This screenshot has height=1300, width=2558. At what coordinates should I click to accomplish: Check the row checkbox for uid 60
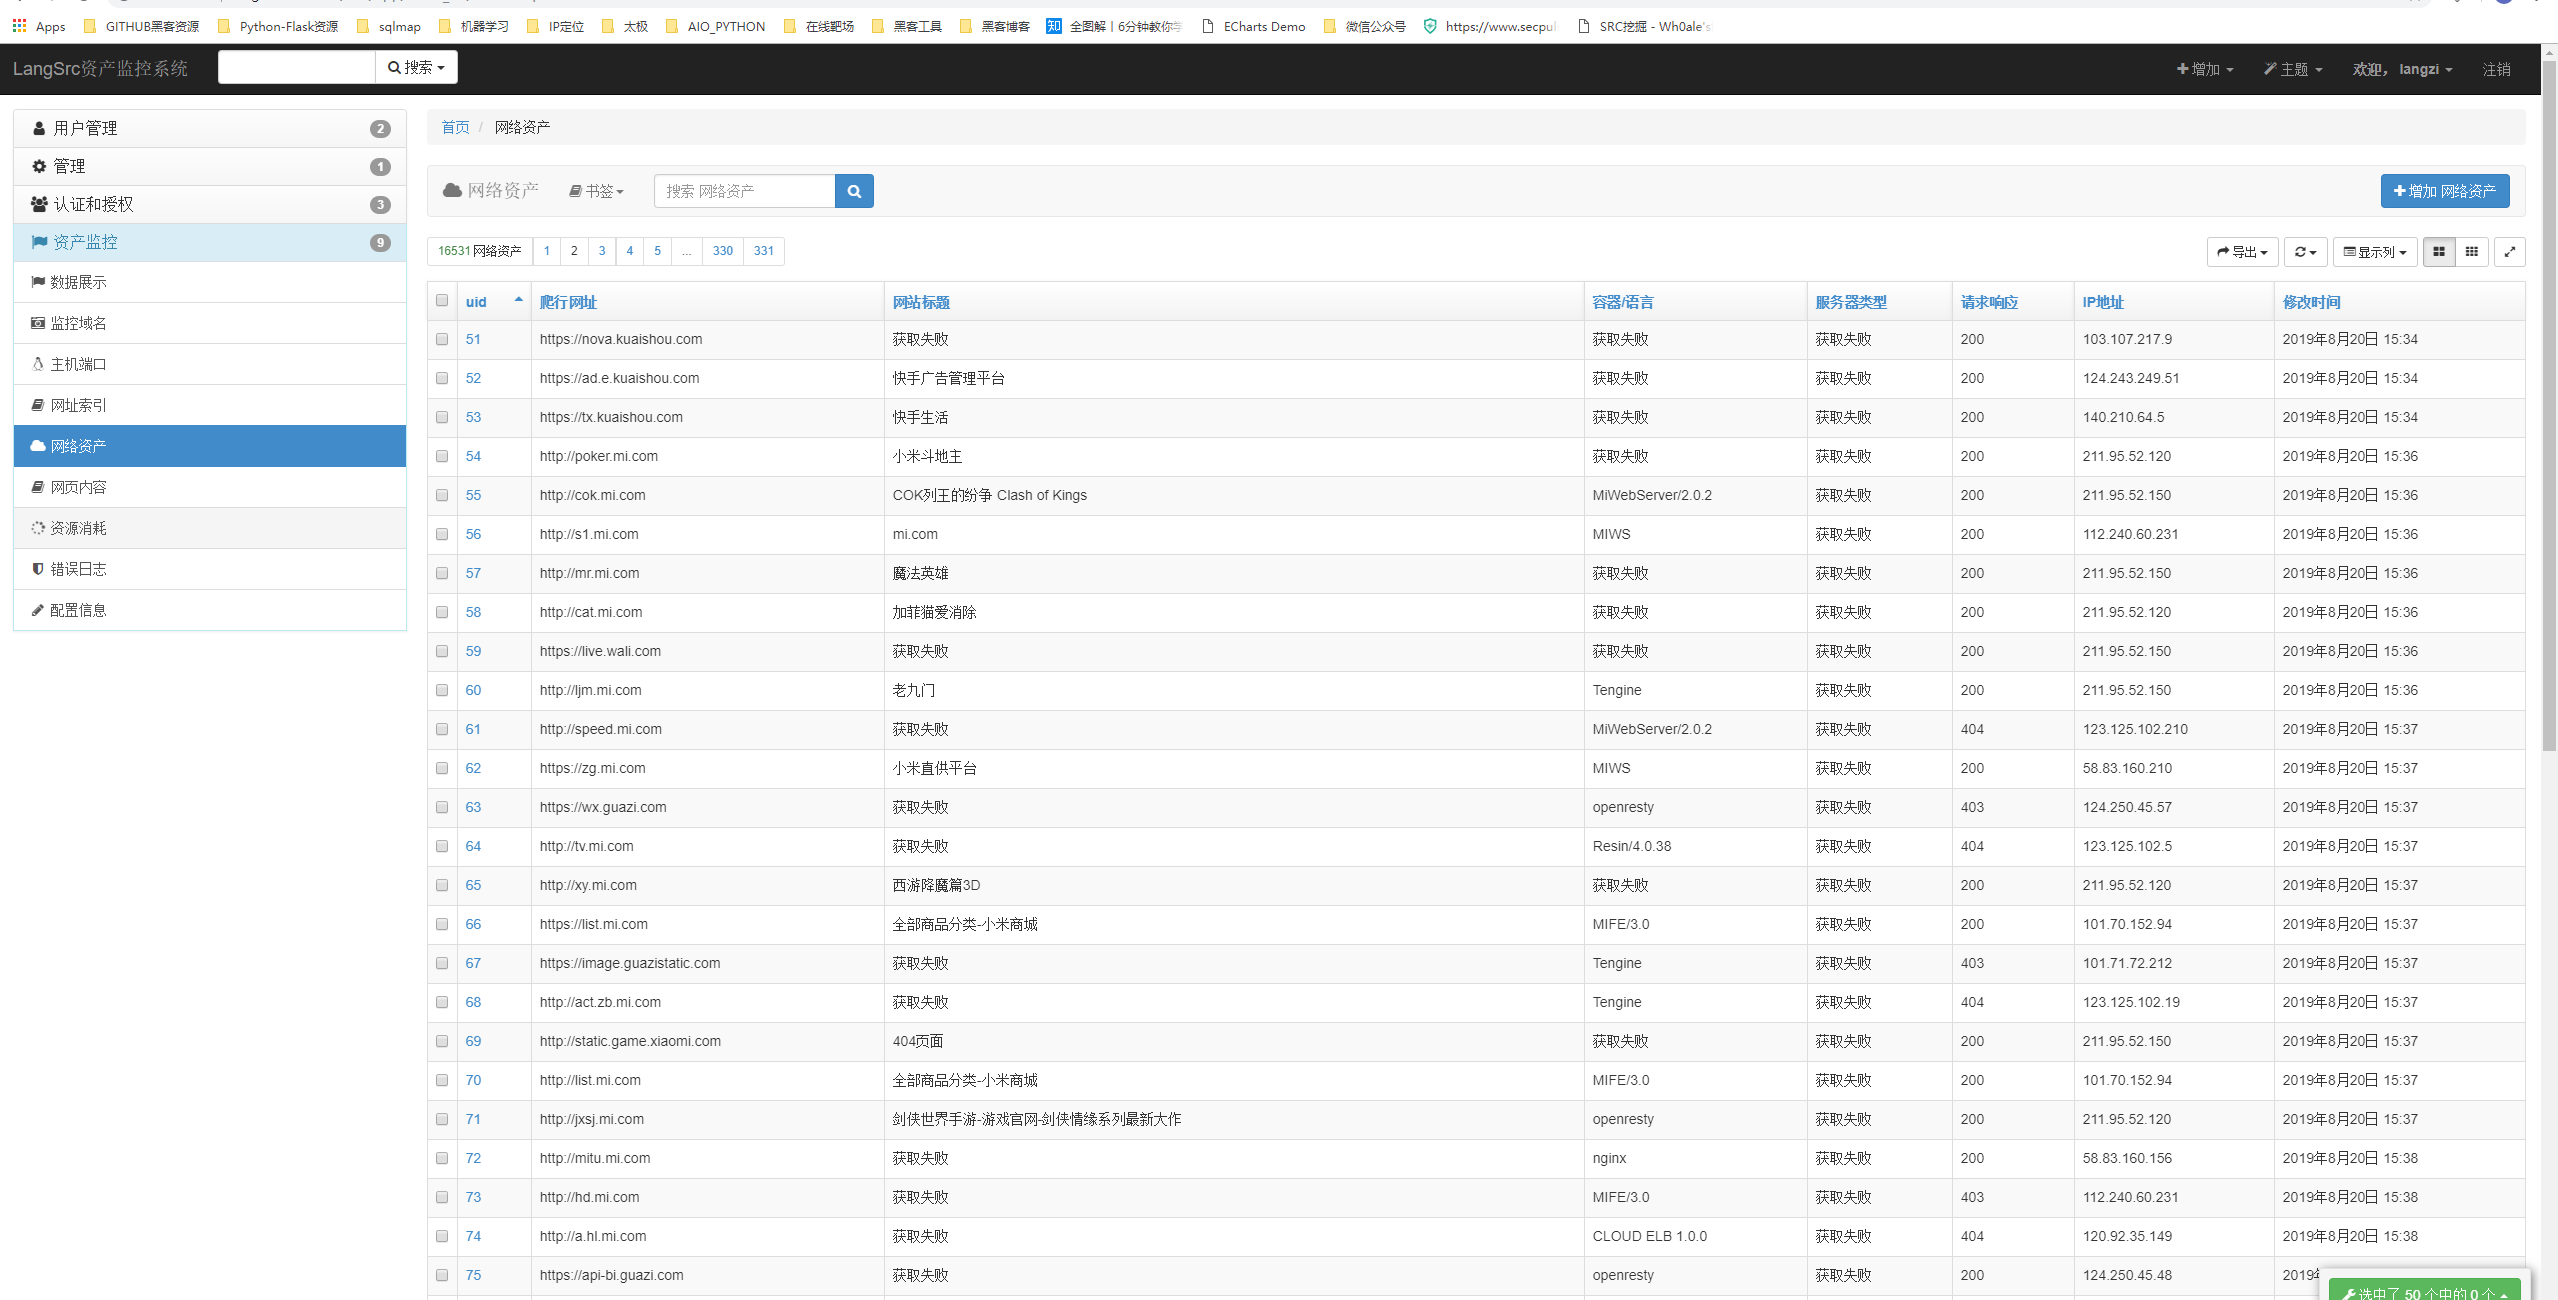pyautogui.click(x=442, y=690)
